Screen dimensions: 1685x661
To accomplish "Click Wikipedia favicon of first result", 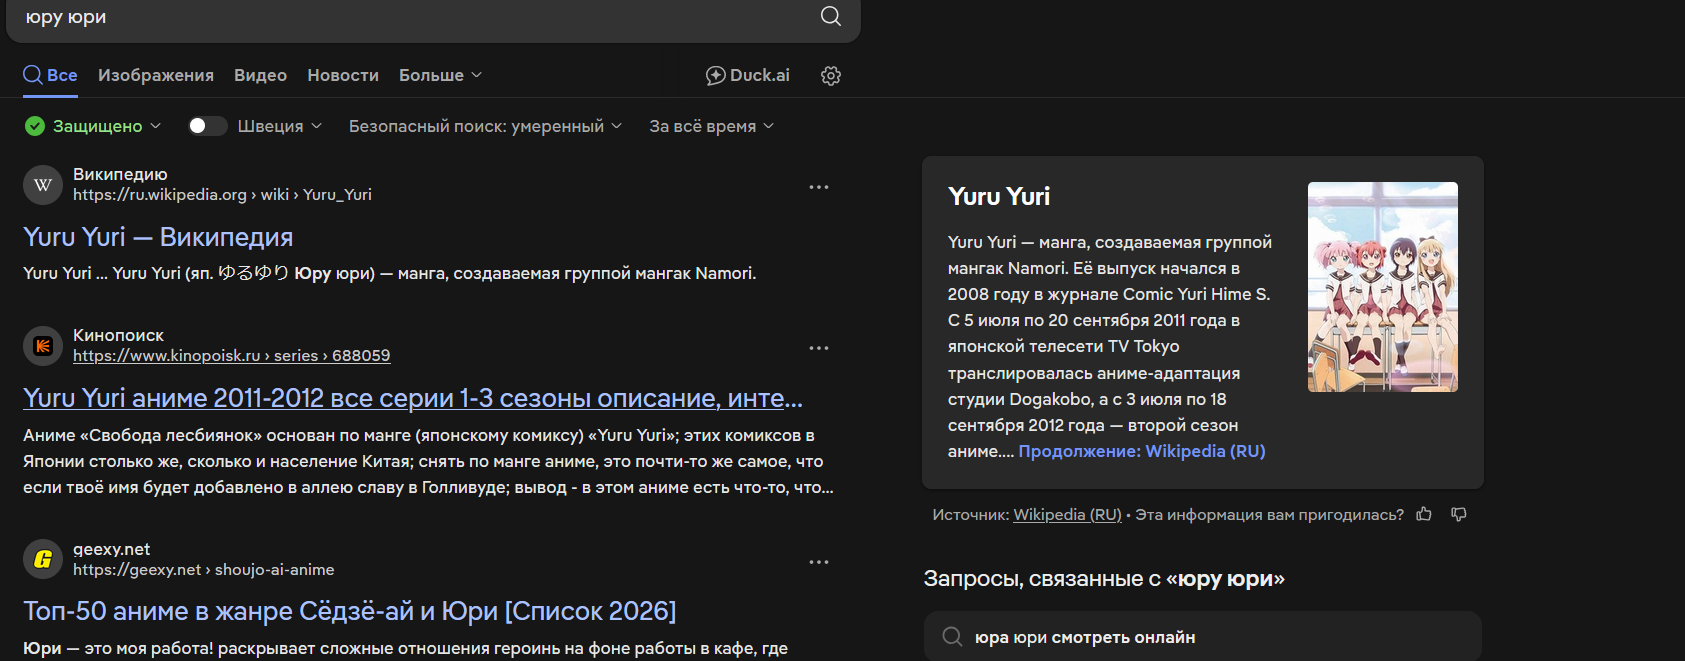I will (43, 185).
